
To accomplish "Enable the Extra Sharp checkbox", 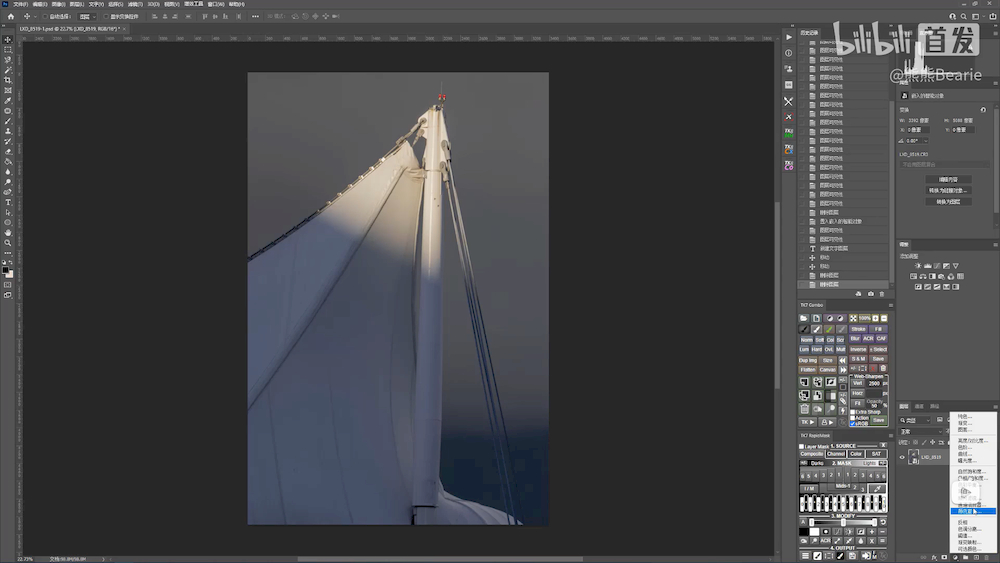I will 853,411.
